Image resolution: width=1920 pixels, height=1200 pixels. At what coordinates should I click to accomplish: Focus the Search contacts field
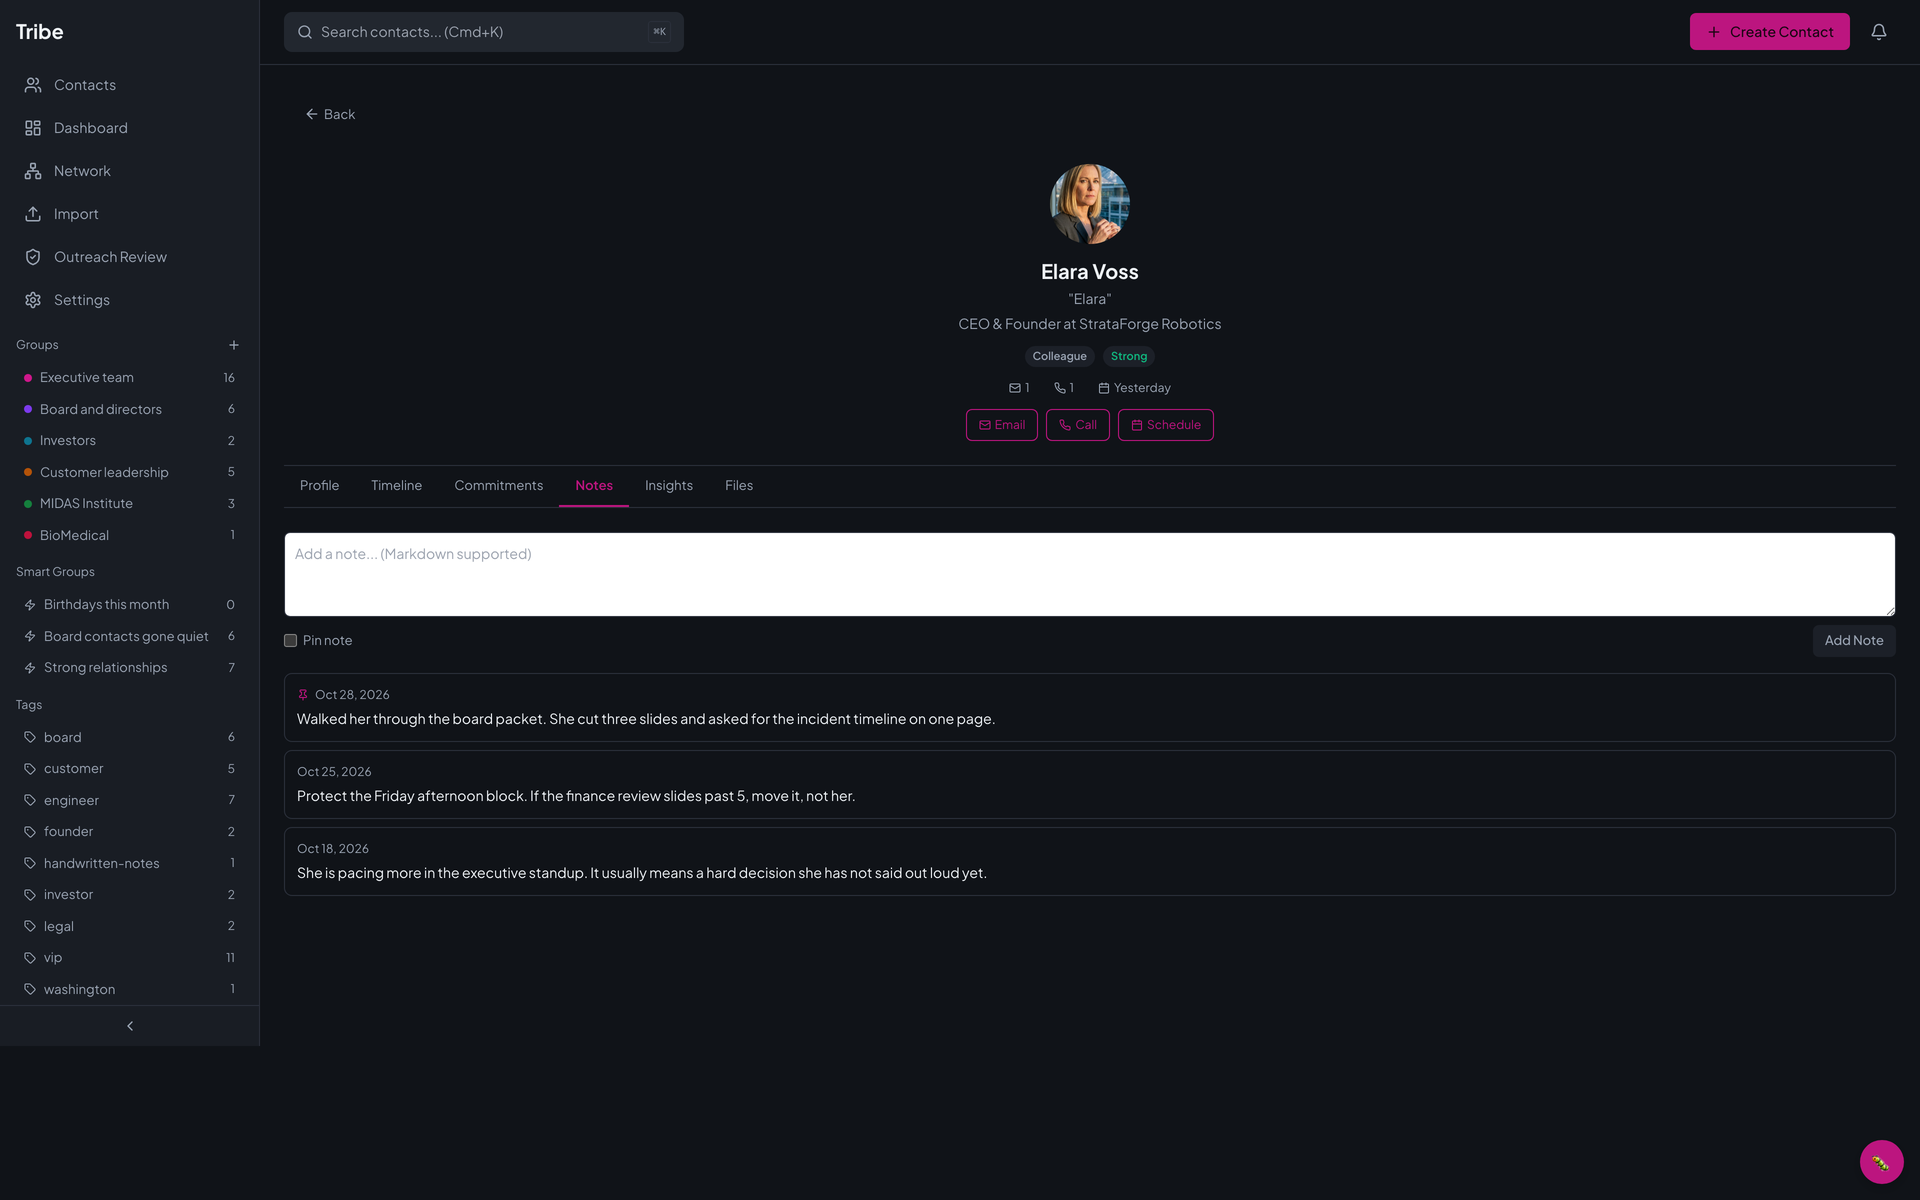[483, 32]
